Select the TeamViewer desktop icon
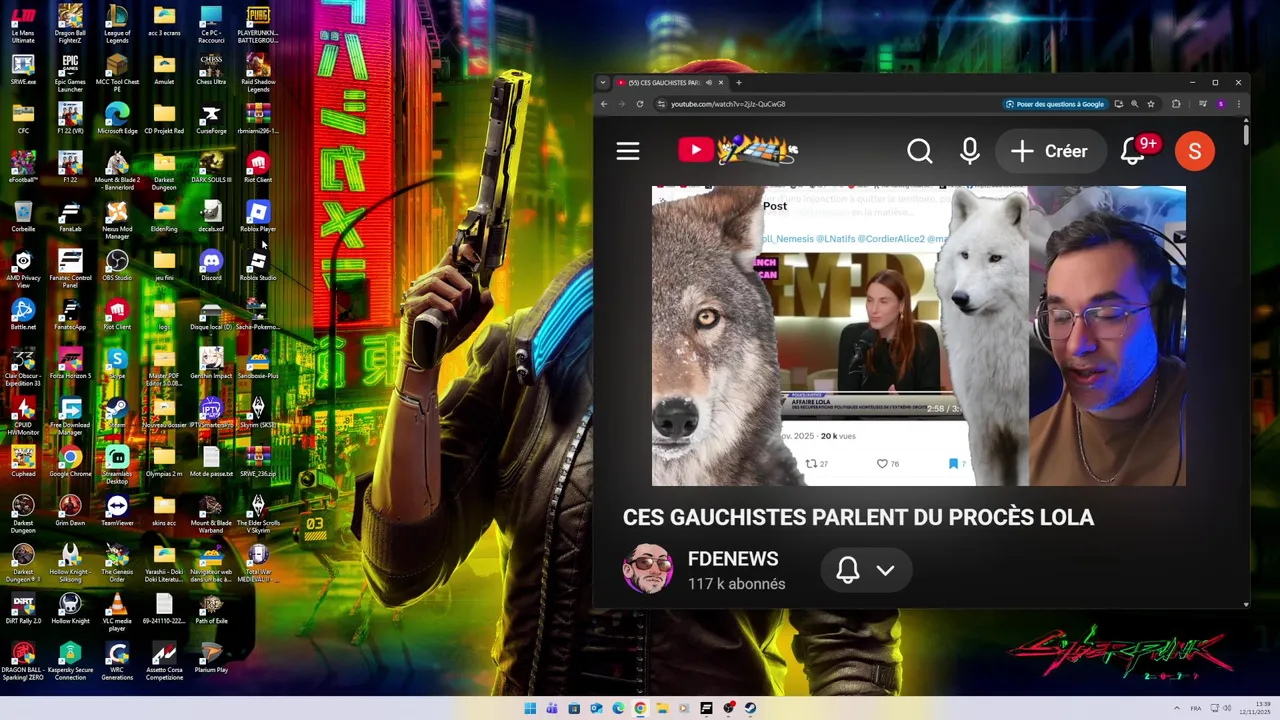Viewport: 1280px width, 720px height. click(117, 511)
